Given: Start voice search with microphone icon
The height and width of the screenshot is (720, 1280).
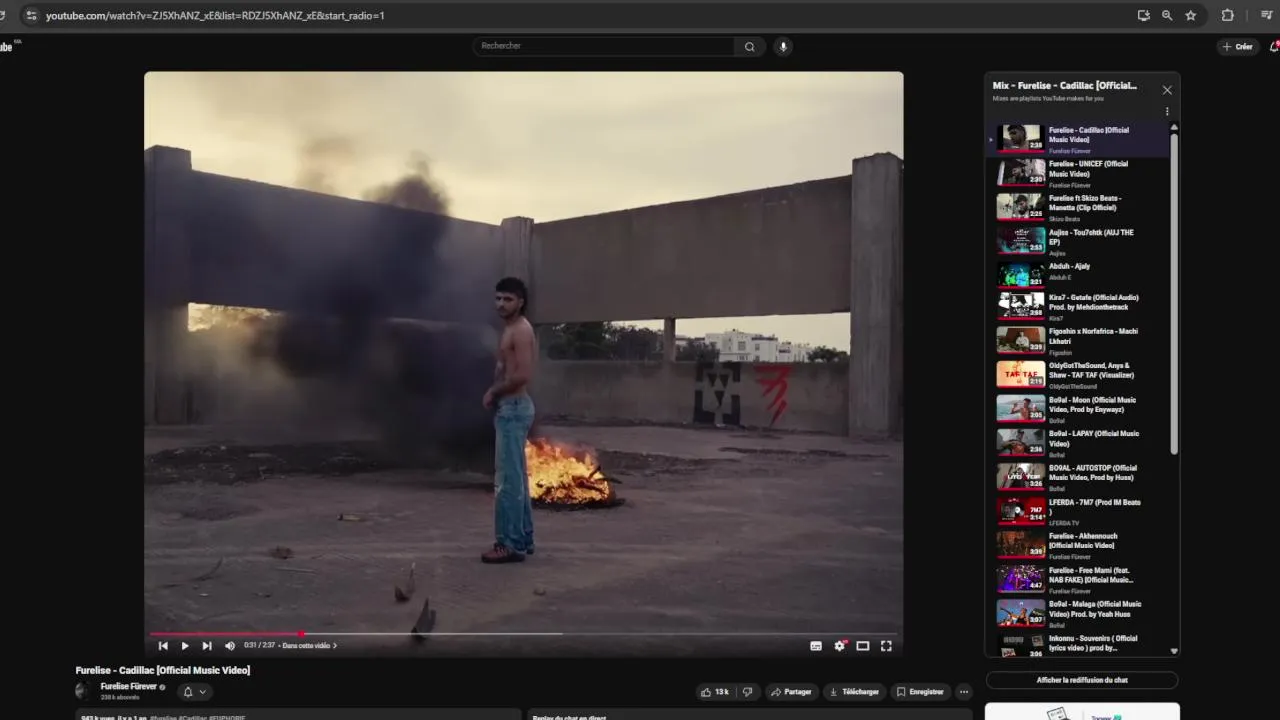Looking at the screenshot, I should 783,46.
